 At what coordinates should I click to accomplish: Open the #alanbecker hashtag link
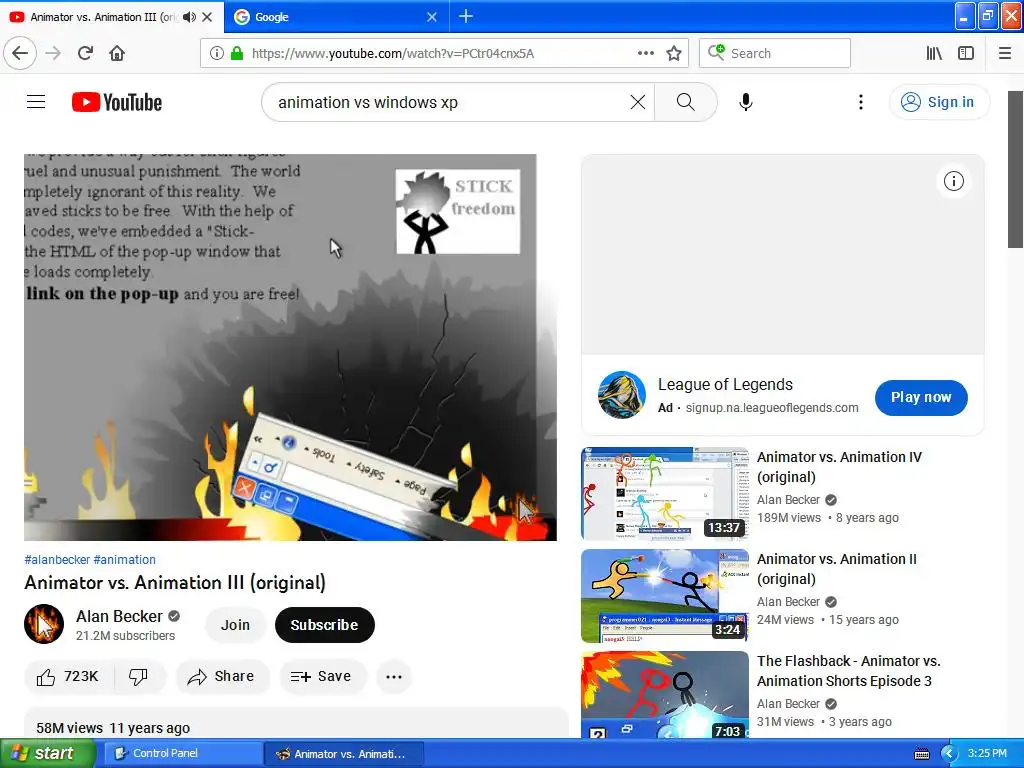[x=57, y=560]
